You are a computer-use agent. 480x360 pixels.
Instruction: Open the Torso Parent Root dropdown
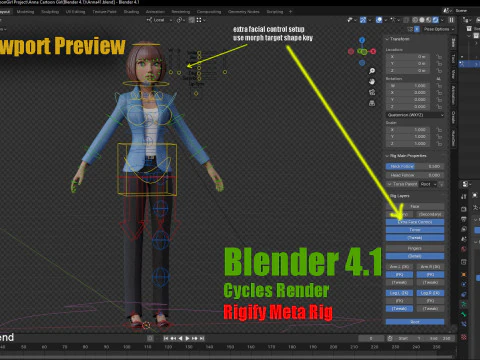coord(428,184)
